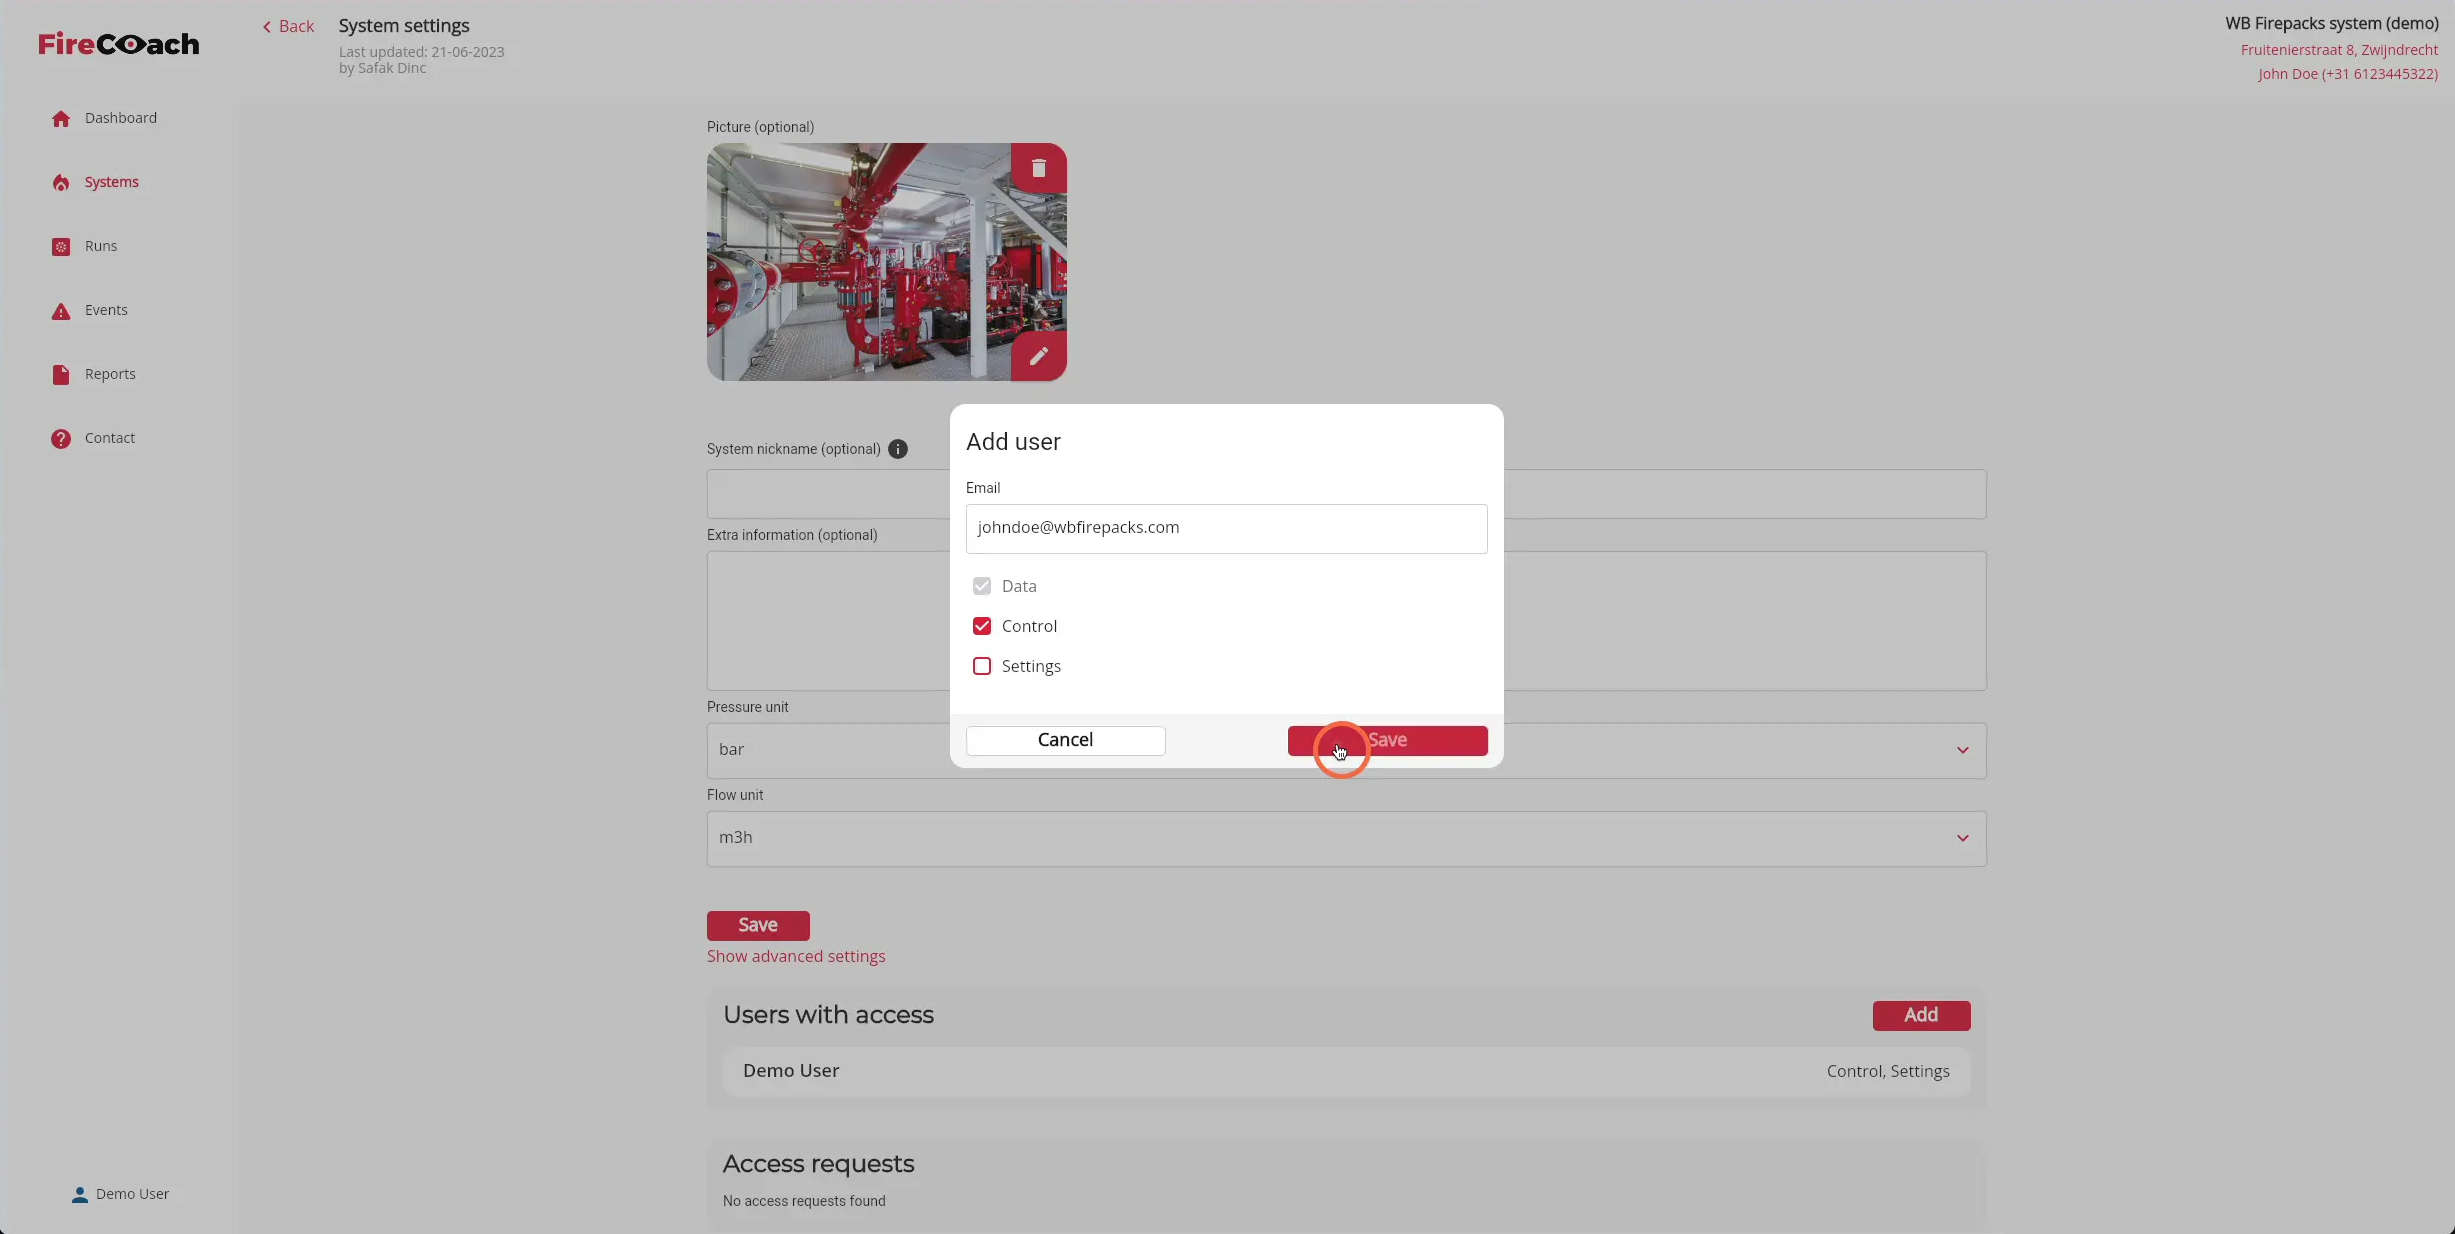Click the Email input field
Image resolution: width=2455 pixels, height=1234 pixels.
tap(1226, 528)
